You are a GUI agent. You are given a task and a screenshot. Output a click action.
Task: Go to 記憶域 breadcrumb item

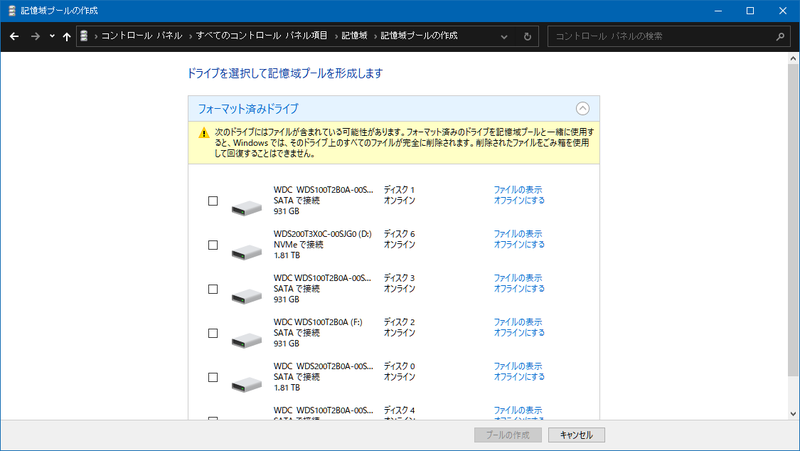[x=353, y=36]
